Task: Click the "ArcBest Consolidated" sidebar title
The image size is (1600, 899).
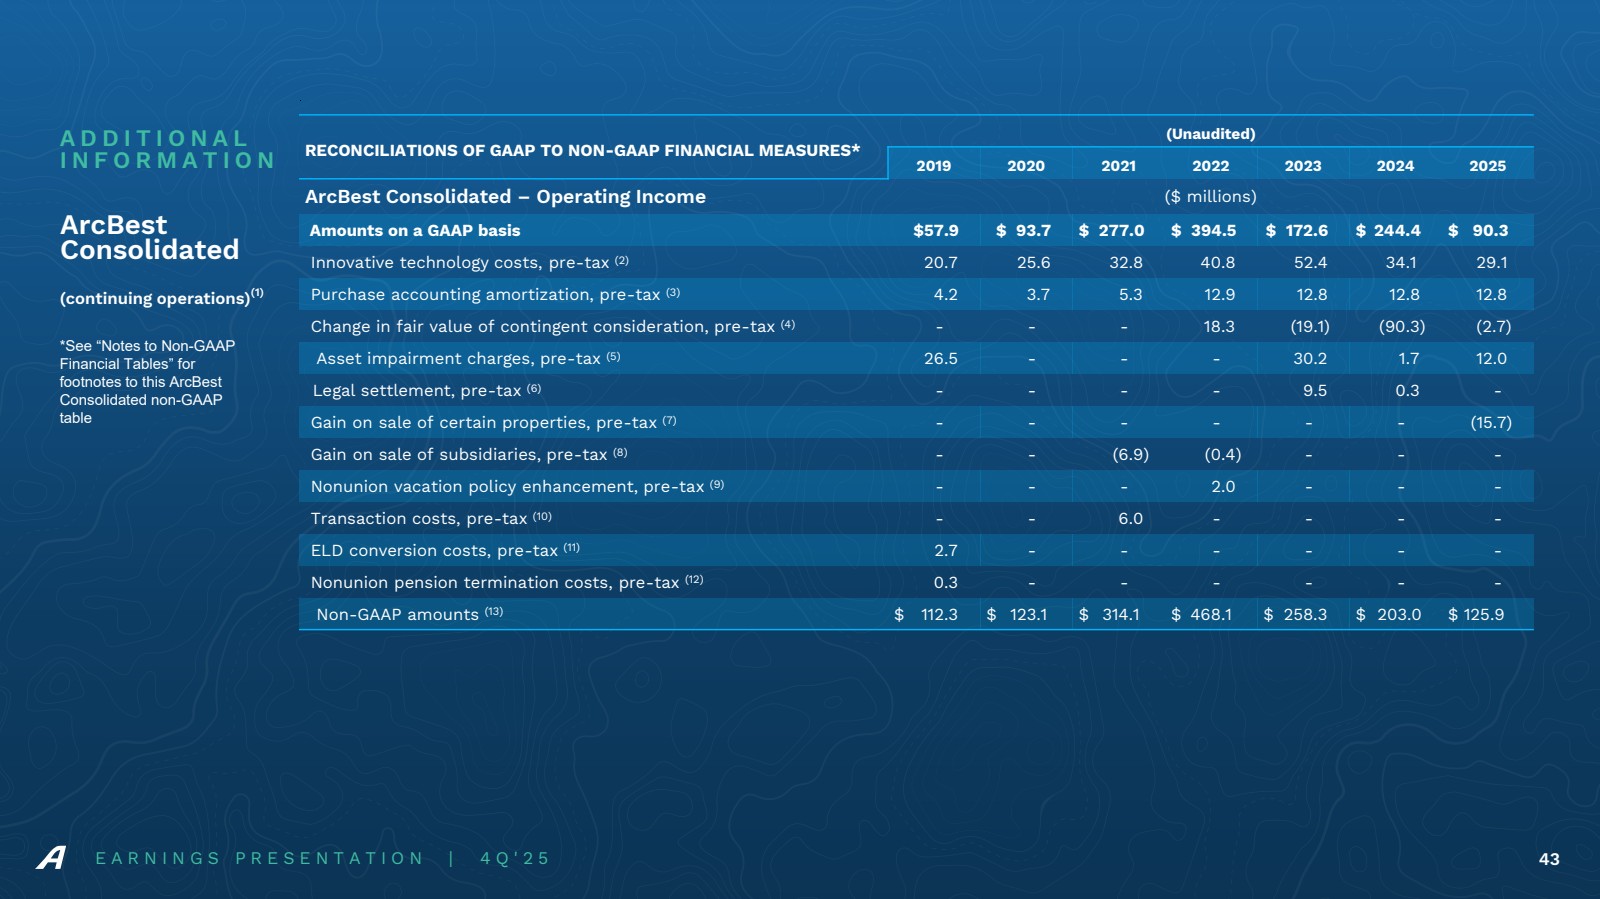Action: (x=150, y=237)
